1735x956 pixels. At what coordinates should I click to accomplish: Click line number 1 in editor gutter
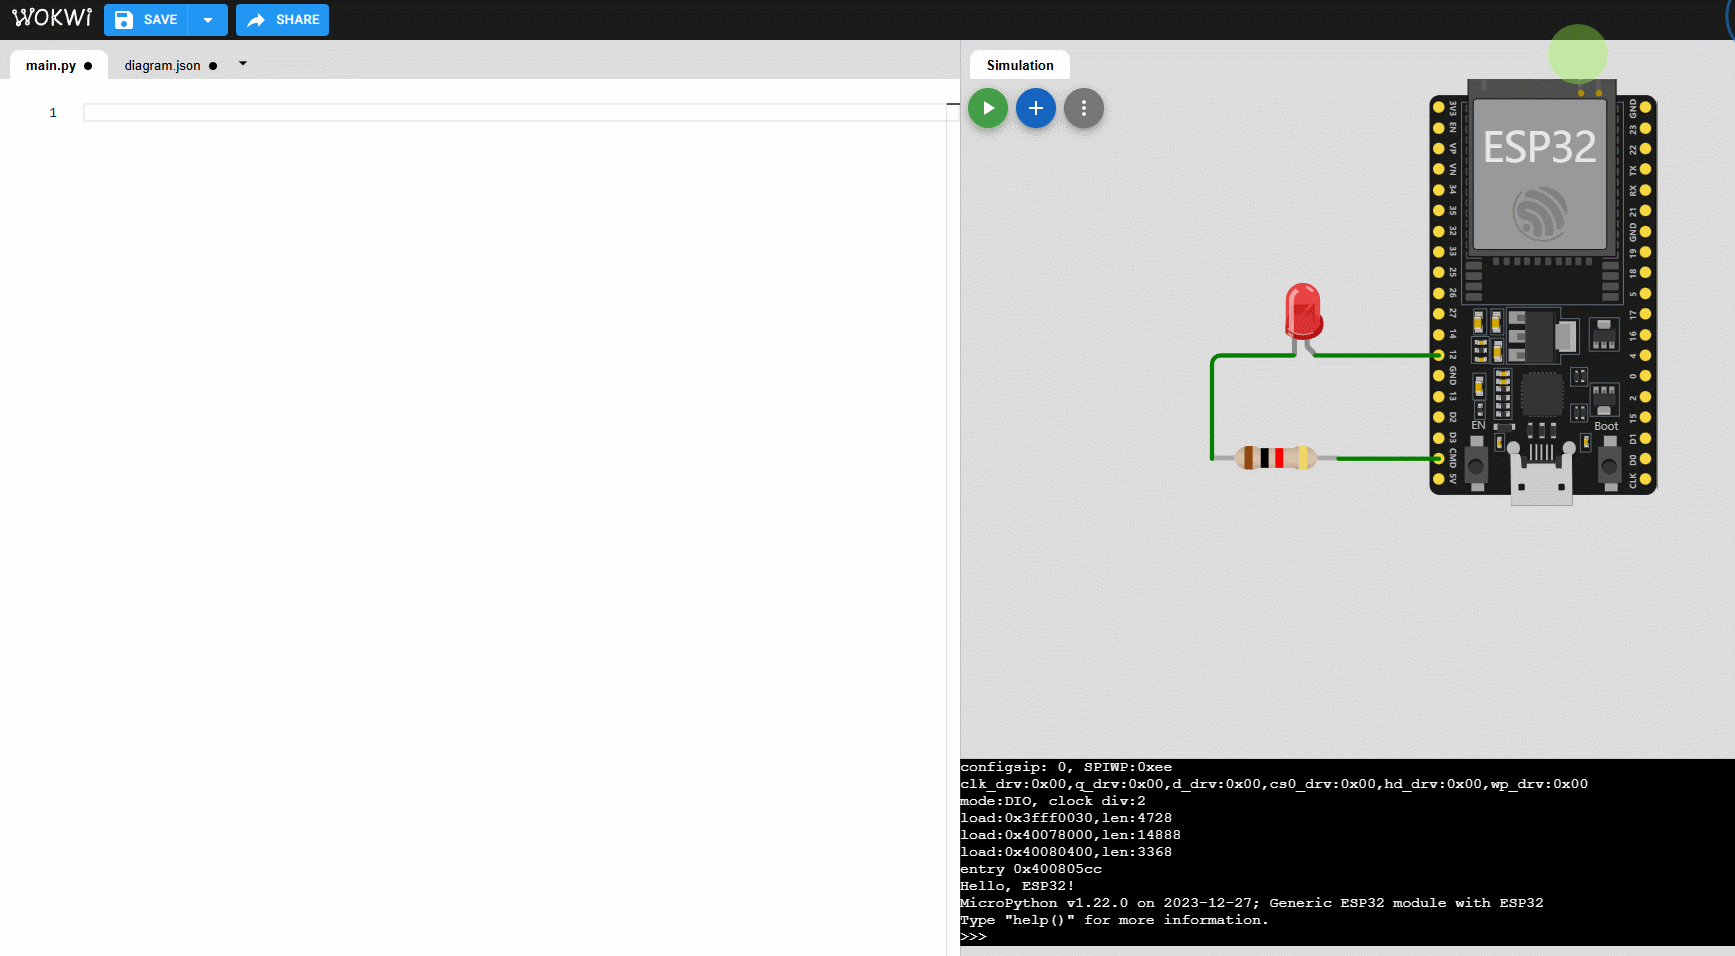click(53, 113)
